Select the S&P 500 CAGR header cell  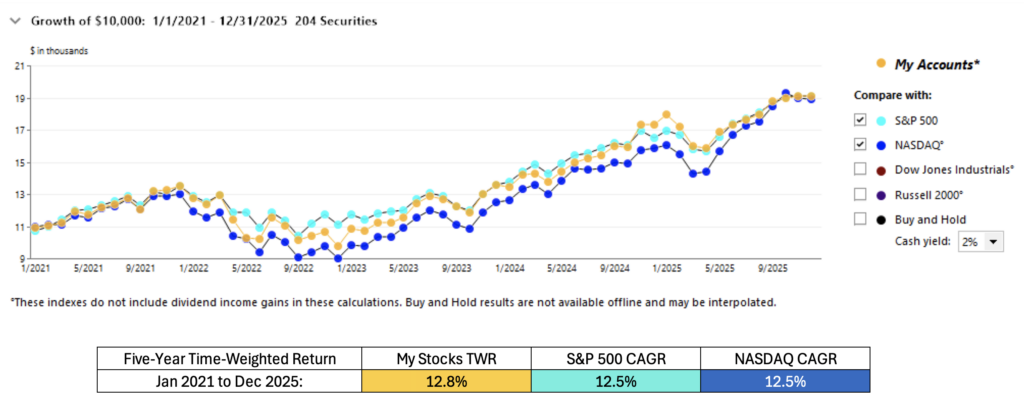tap(611, 360)
